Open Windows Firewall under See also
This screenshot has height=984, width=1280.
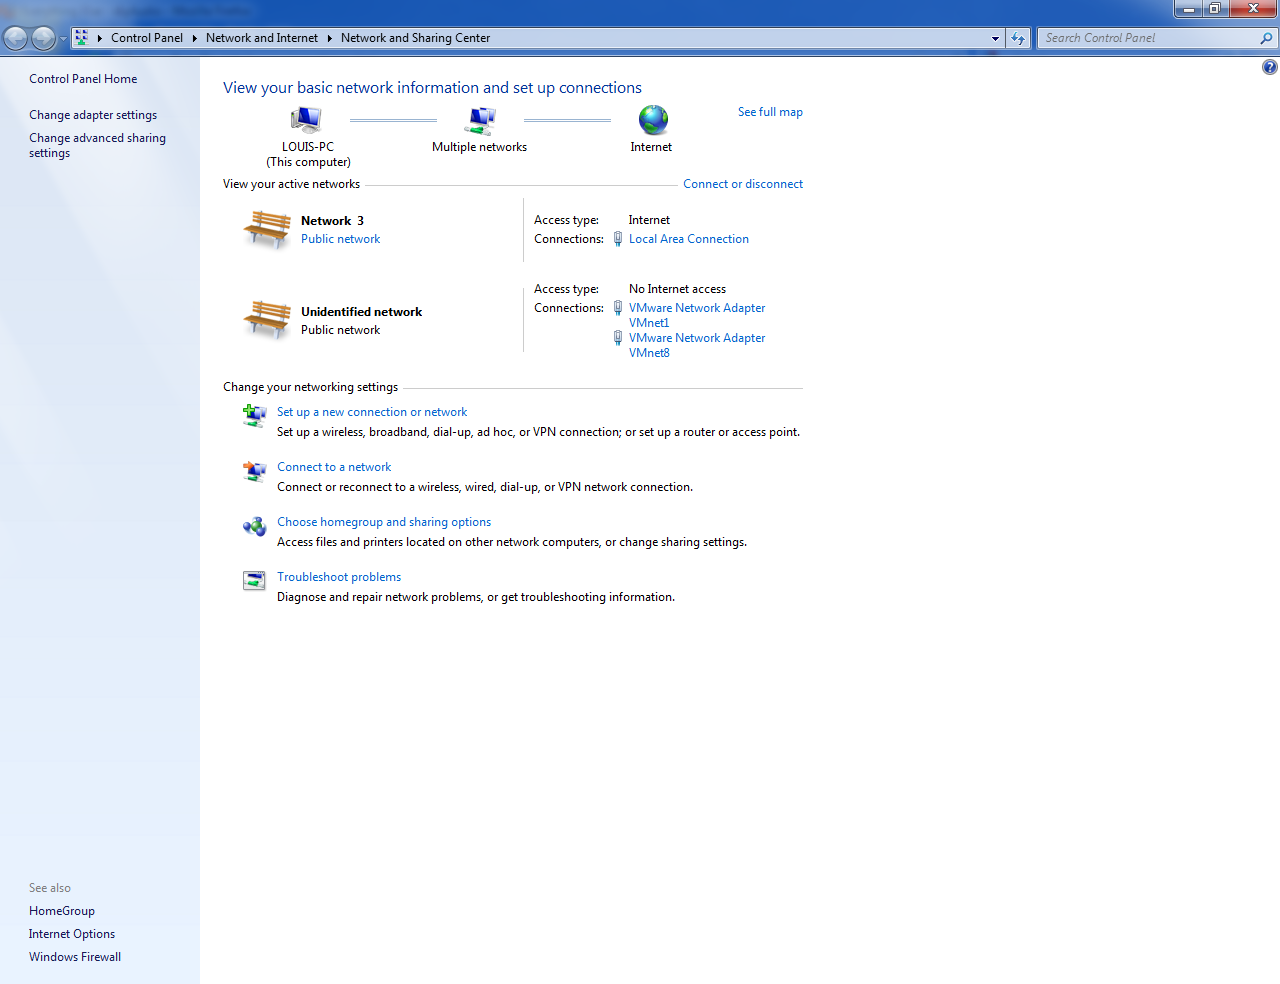pyautogui.click(x=75, y=957)
